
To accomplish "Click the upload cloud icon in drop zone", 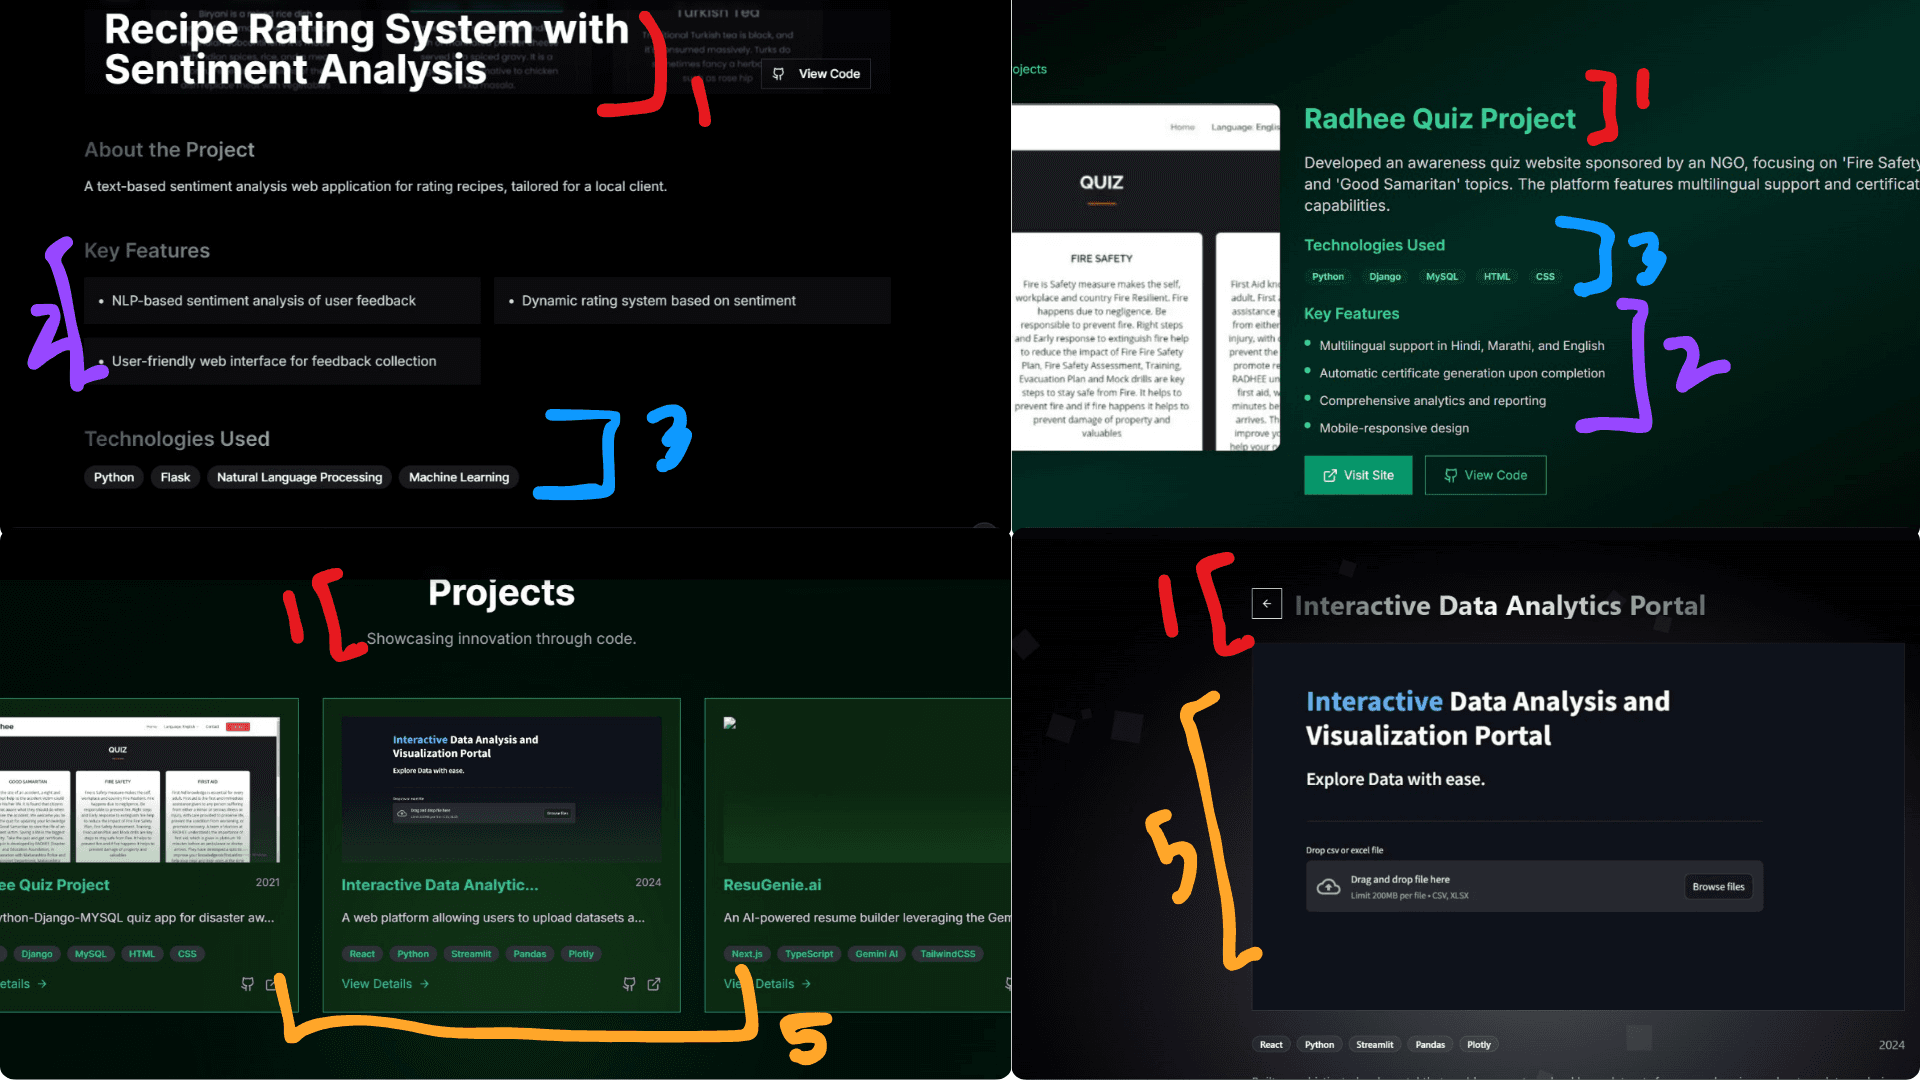I will point(1328,887).
